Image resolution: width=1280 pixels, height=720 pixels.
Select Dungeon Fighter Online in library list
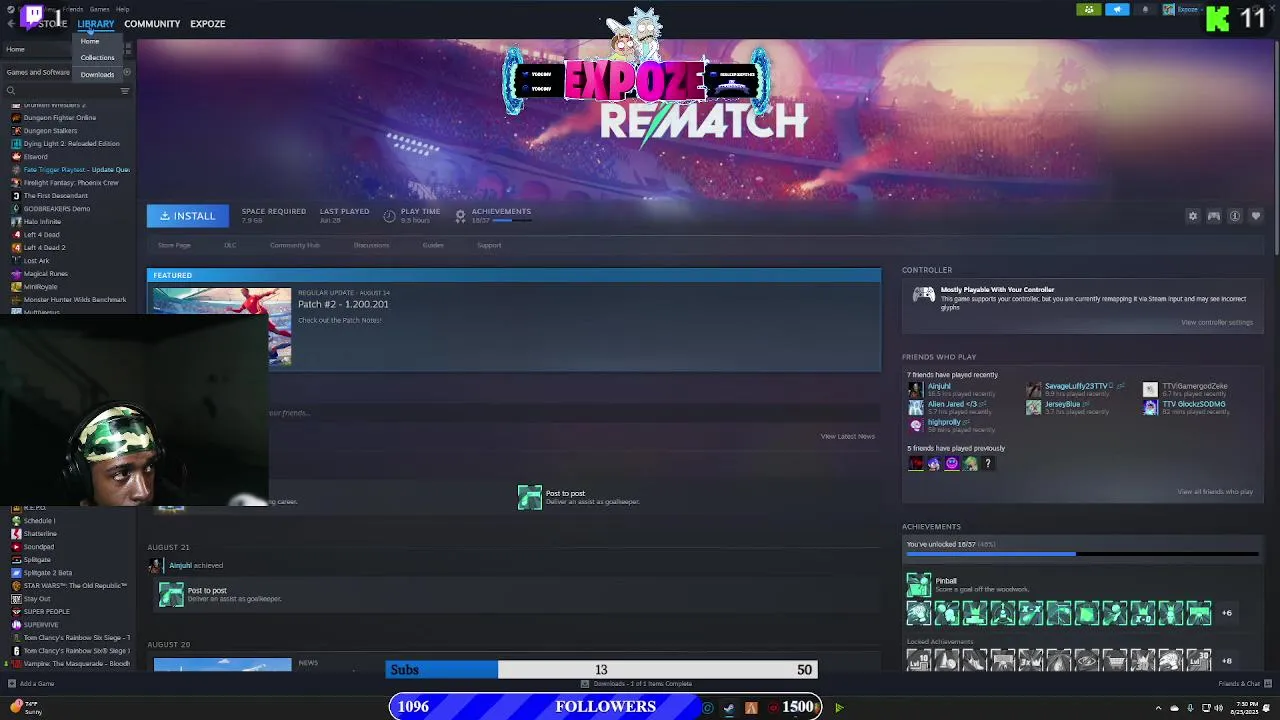click(60, 118)
